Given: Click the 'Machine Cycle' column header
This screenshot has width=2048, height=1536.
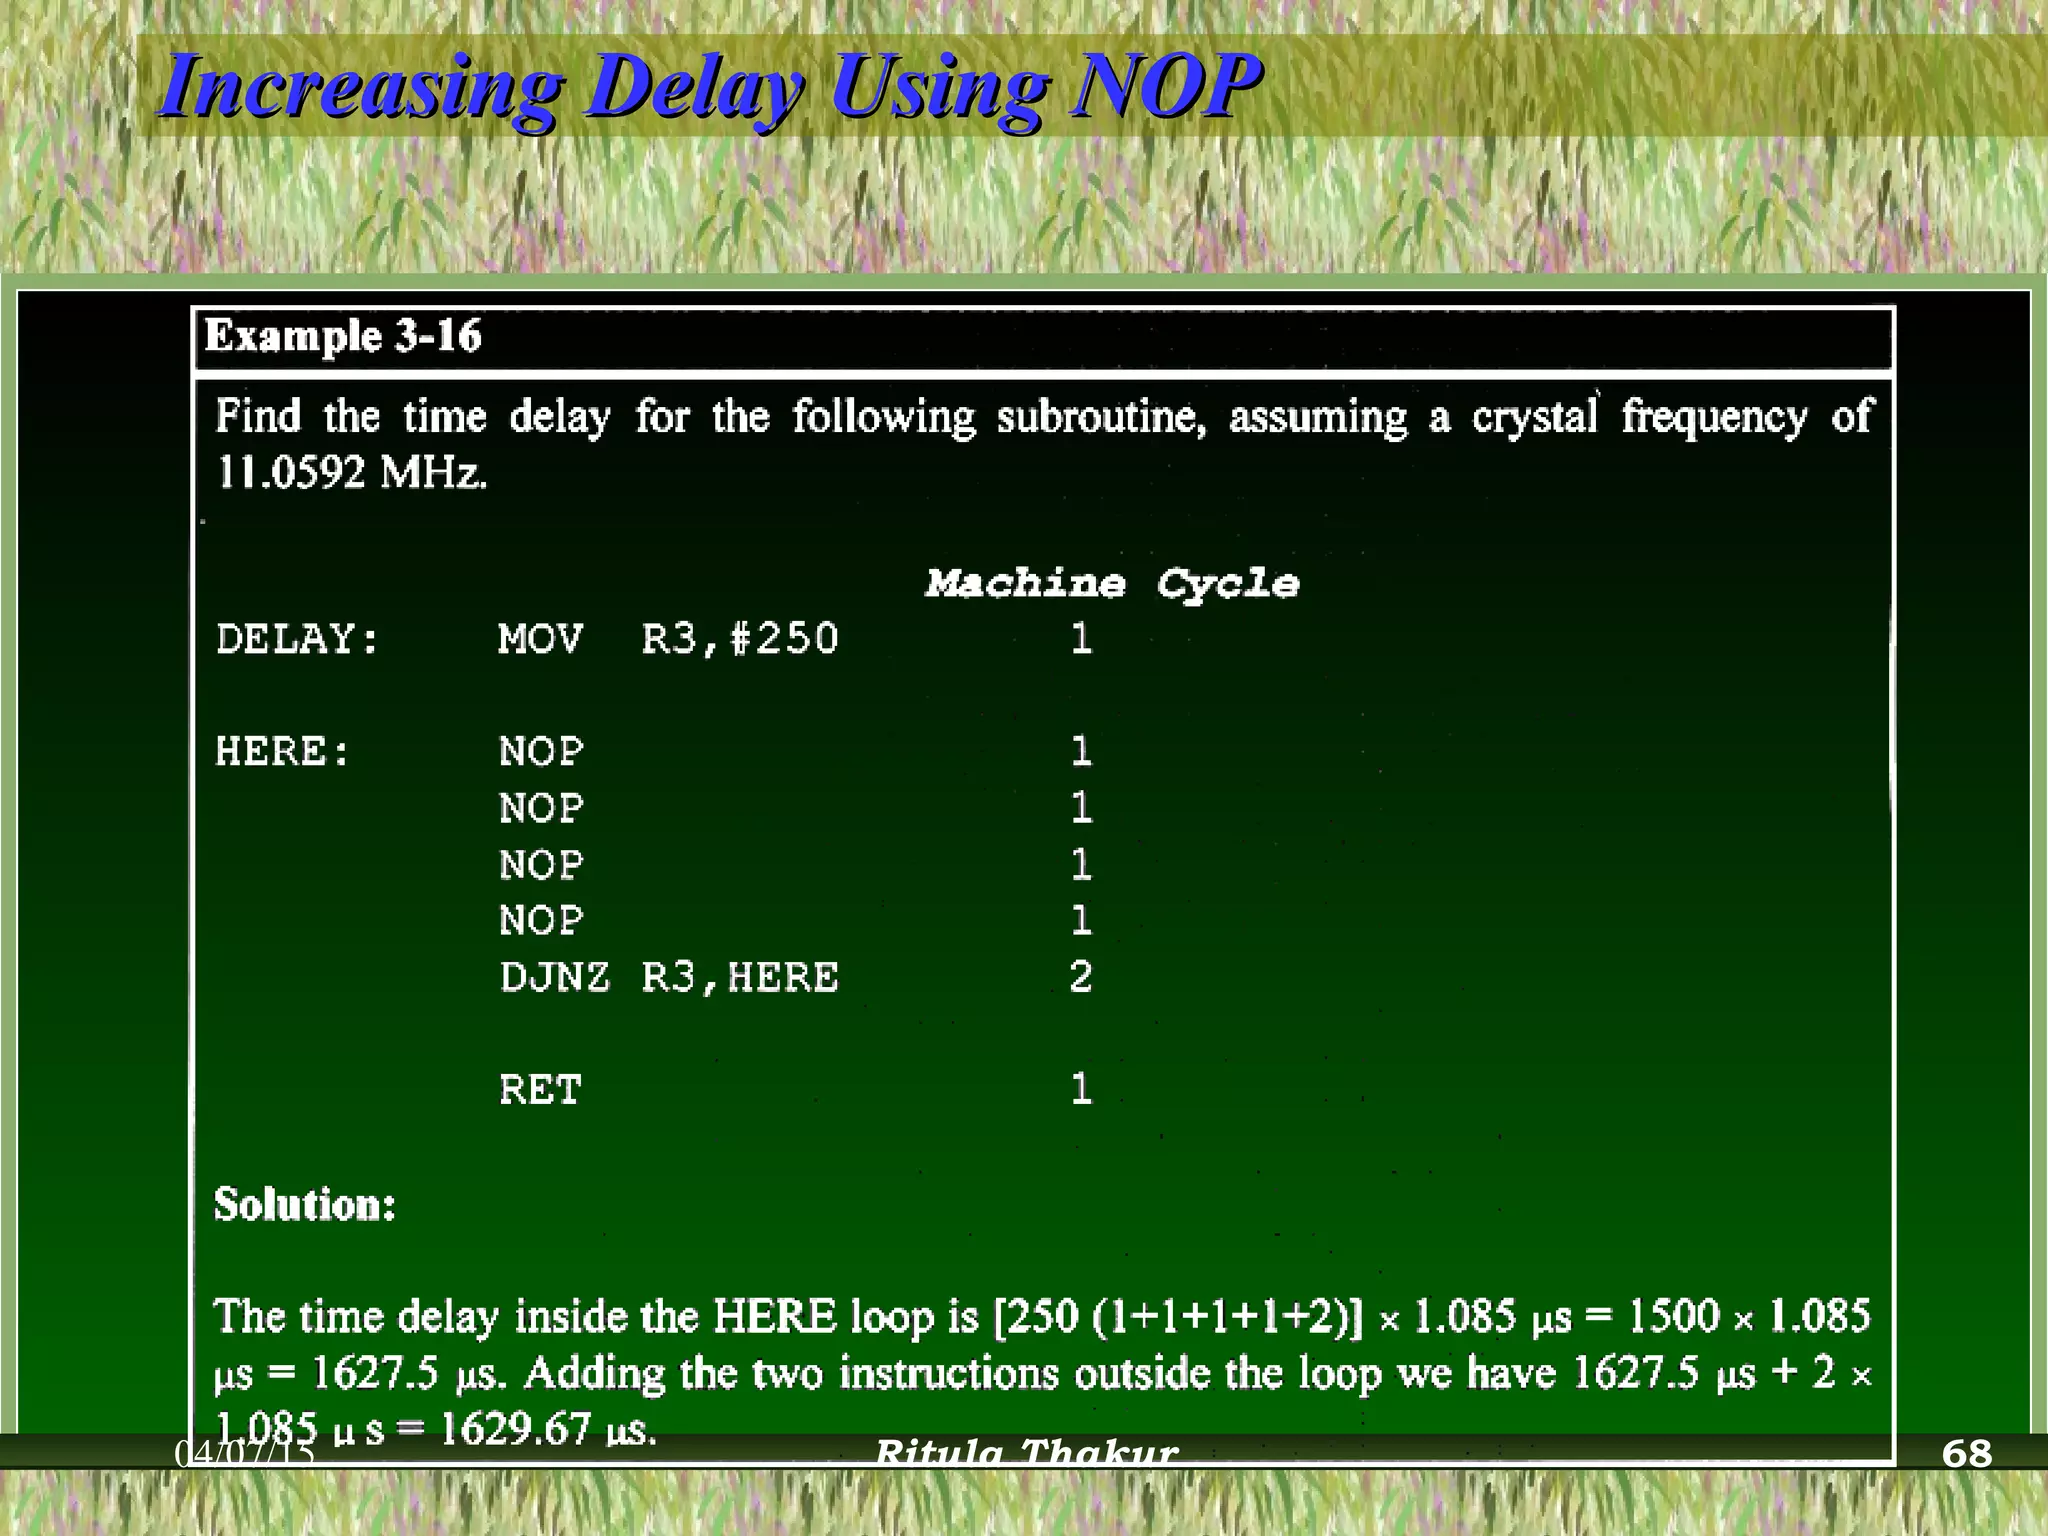Looking at the screenshot, I should [x=1112, y=583].
